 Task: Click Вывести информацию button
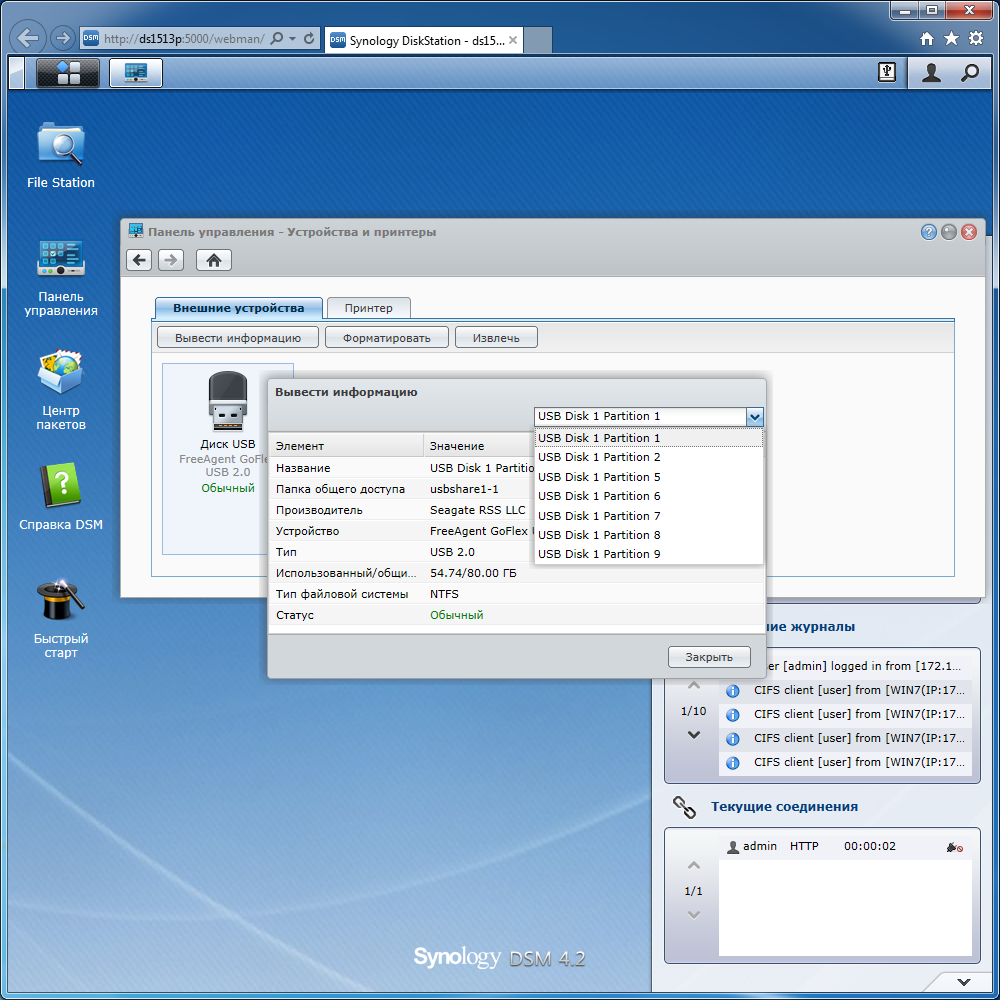pos(238,338)
